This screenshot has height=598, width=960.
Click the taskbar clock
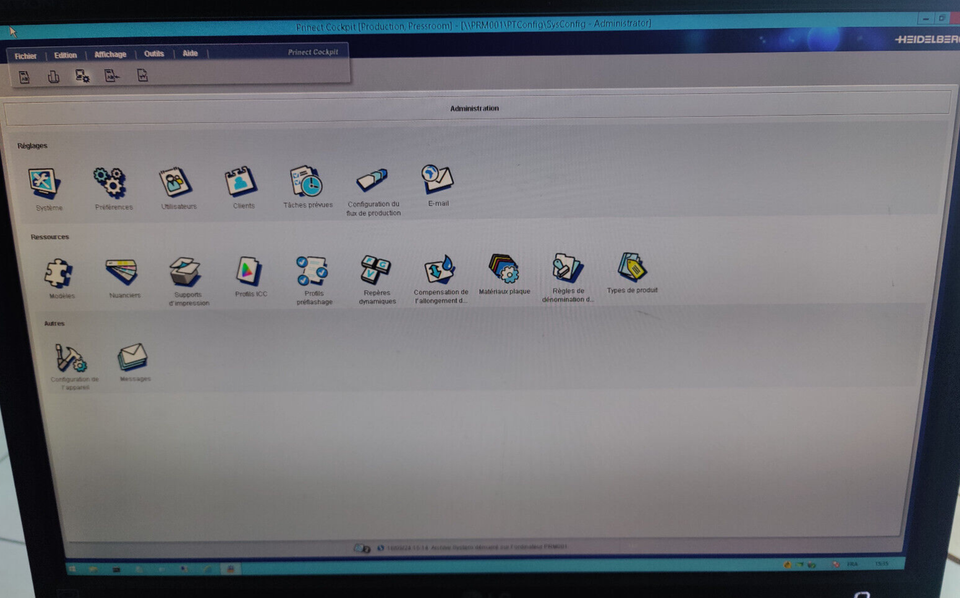tap(882, 564)
